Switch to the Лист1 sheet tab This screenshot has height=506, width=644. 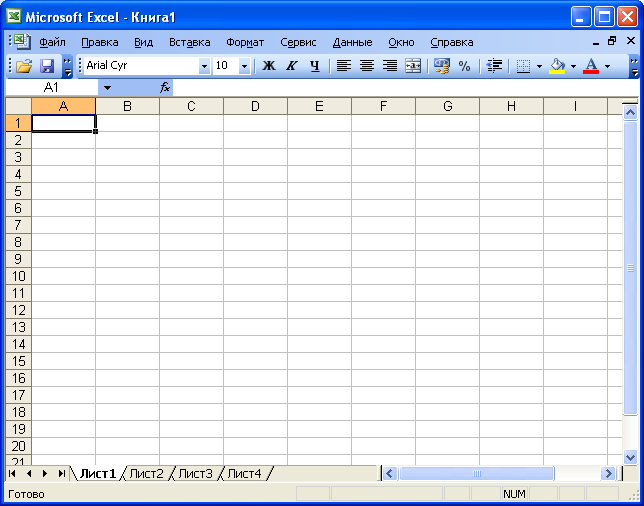tap(98, 474)
